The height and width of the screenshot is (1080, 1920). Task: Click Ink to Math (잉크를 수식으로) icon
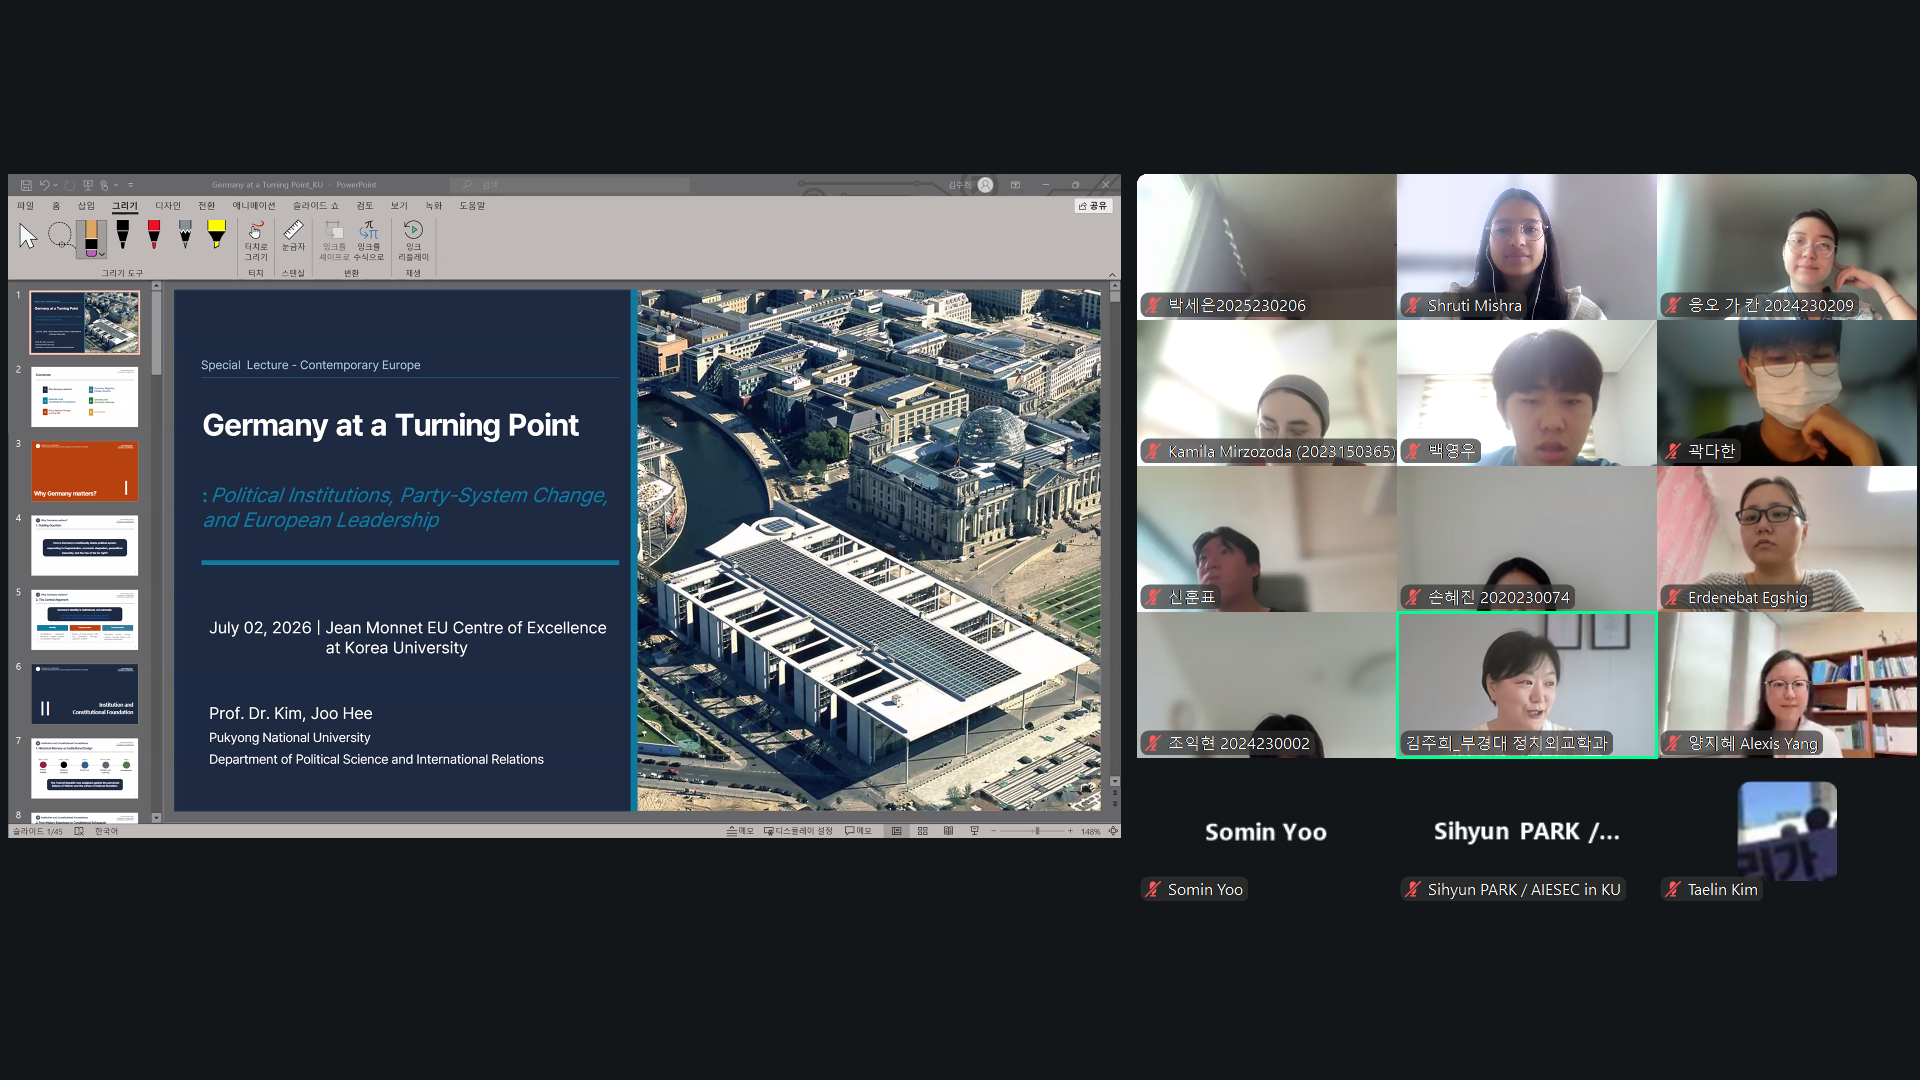click(369, 240)
